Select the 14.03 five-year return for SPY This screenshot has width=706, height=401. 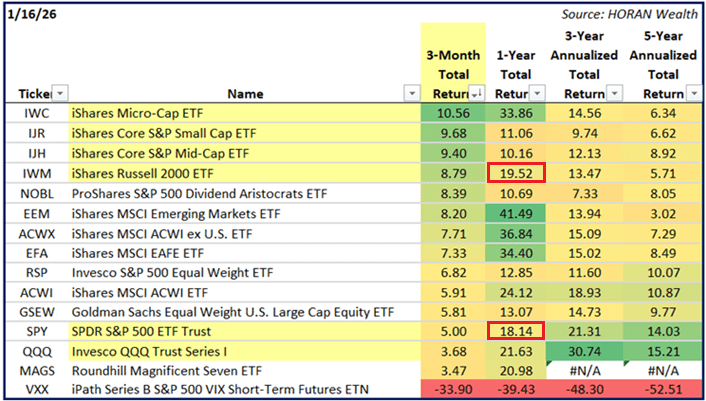[663, 332]
